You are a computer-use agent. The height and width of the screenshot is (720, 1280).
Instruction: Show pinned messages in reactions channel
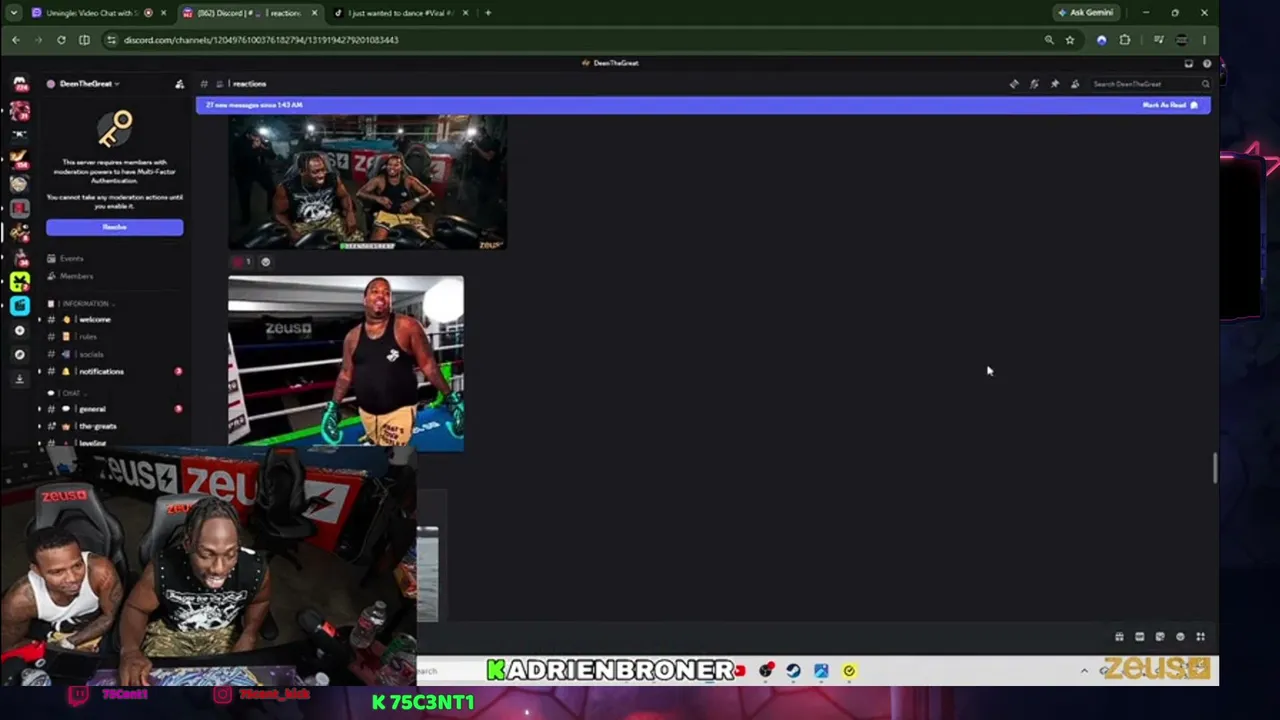pos(1054,84)
